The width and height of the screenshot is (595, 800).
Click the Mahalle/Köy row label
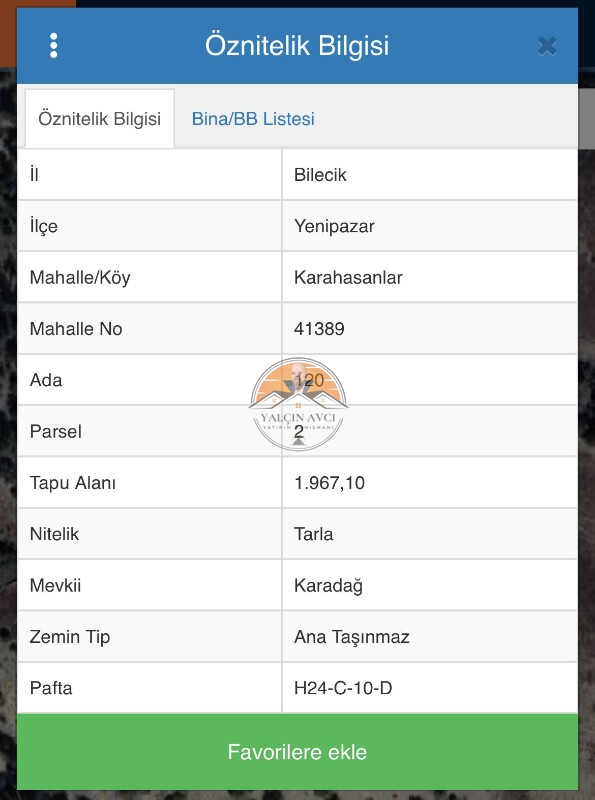point(80,278)
